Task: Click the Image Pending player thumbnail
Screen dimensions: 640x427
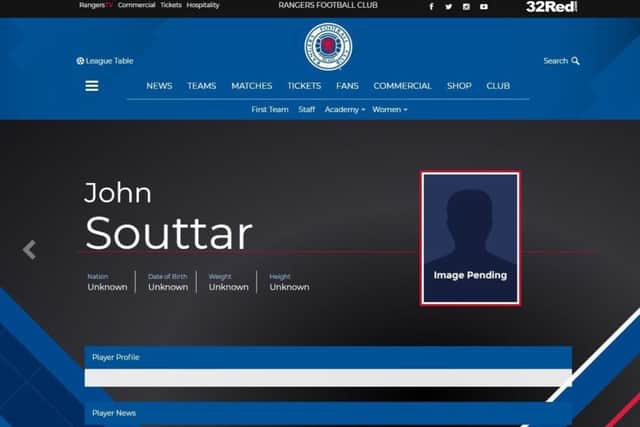Action: point(470,238)
